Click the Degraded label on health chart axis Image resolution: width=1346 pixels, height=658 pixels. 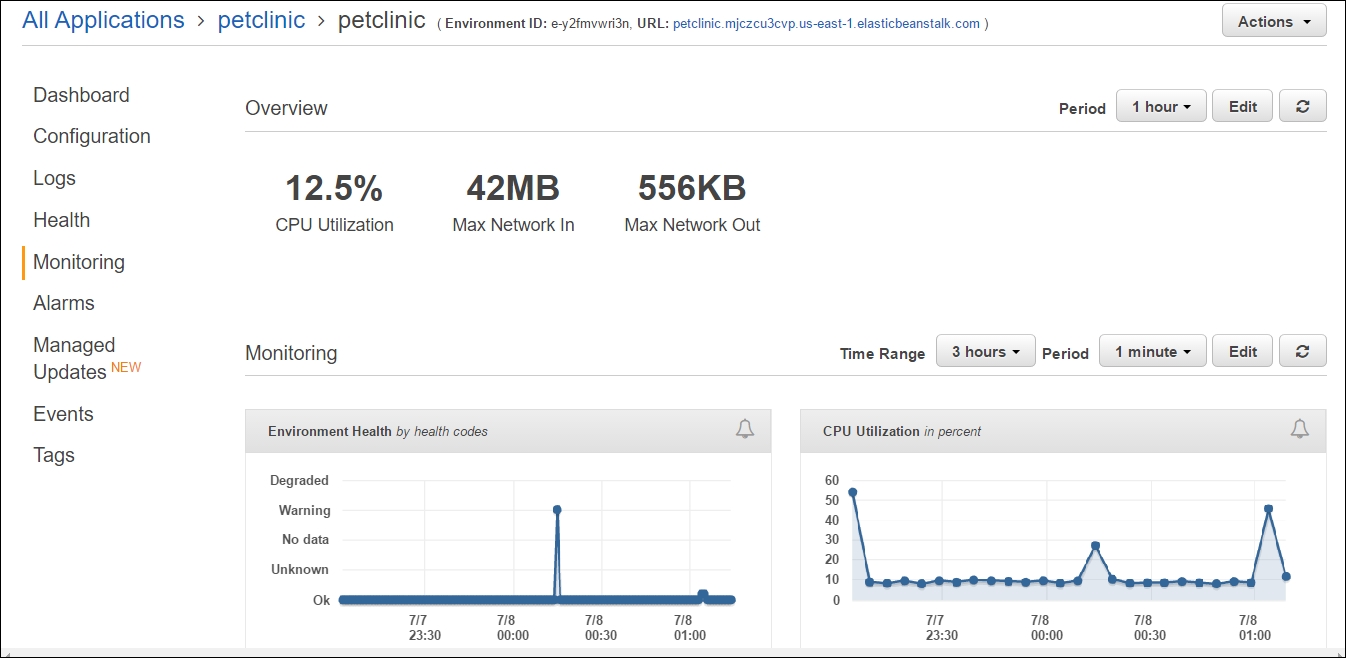[299, 480]
